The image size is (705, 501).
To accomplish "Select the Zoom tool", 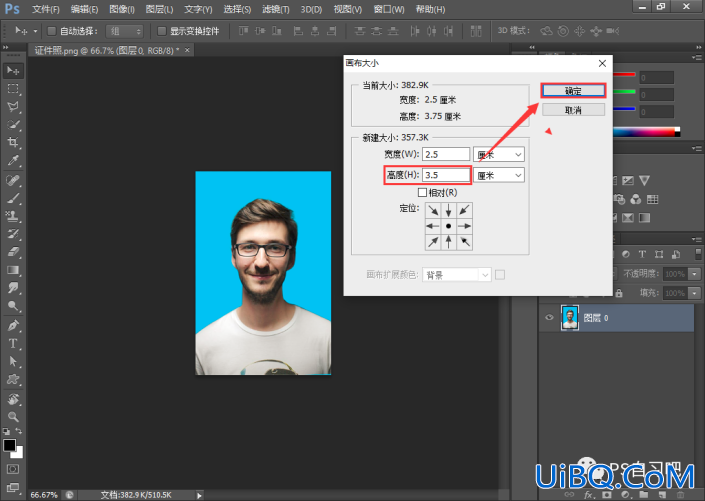I will pyautogui.click(x=13, y=416).
